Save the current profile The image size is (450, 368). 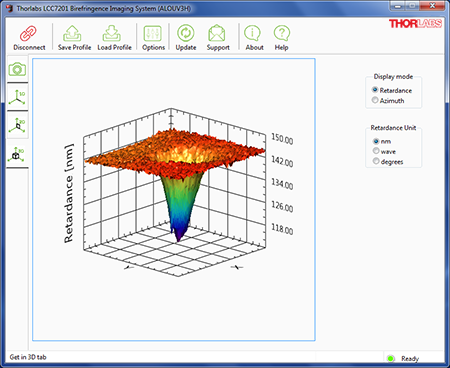tap(74, 38)
